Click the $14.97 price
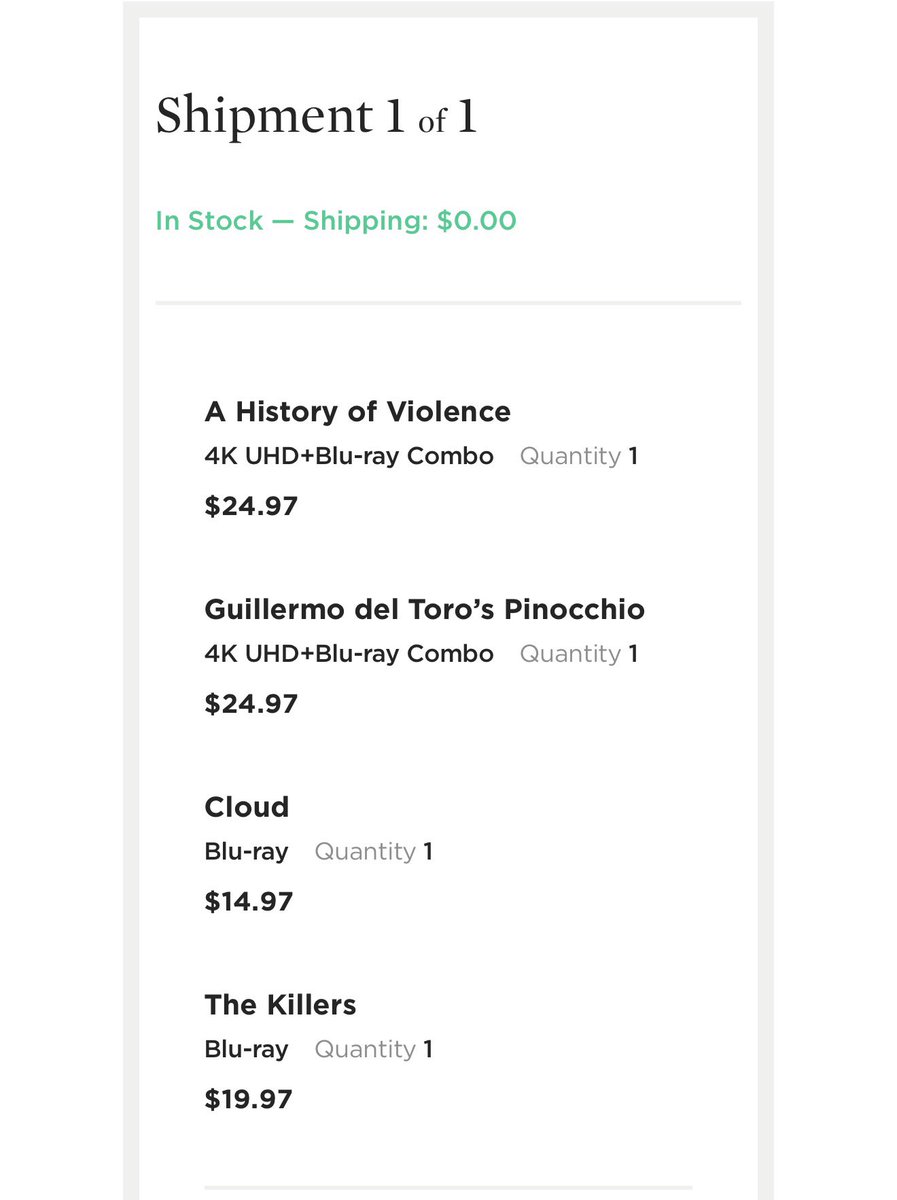Screen dimensions: 897x1200 [249, 902]
